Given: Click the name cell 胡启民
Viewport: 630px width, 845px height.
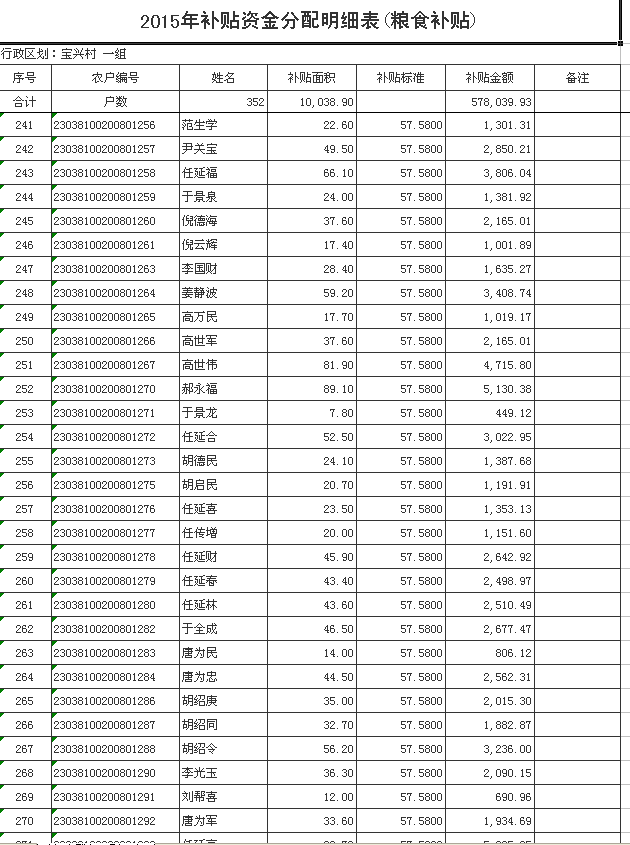Looking at the screenshot, I should pos(223,485).
